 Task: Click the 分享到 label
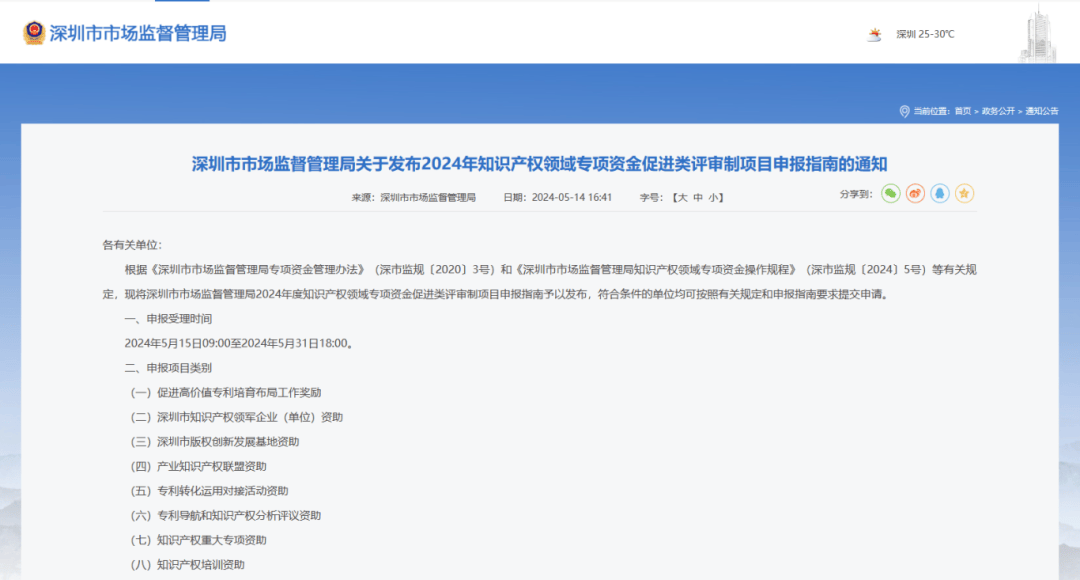pyautogui.click(x=856, y=194)
